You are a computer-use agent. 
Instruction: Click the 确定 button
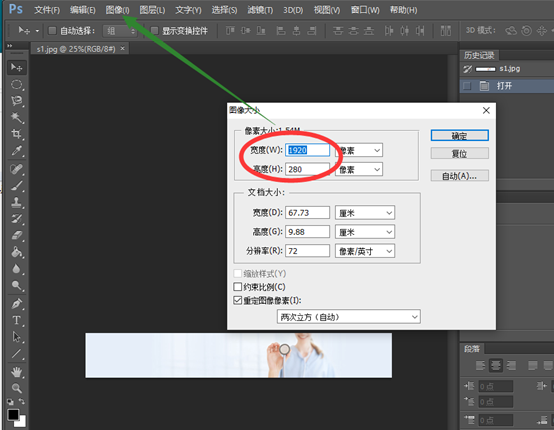(460, 136)
